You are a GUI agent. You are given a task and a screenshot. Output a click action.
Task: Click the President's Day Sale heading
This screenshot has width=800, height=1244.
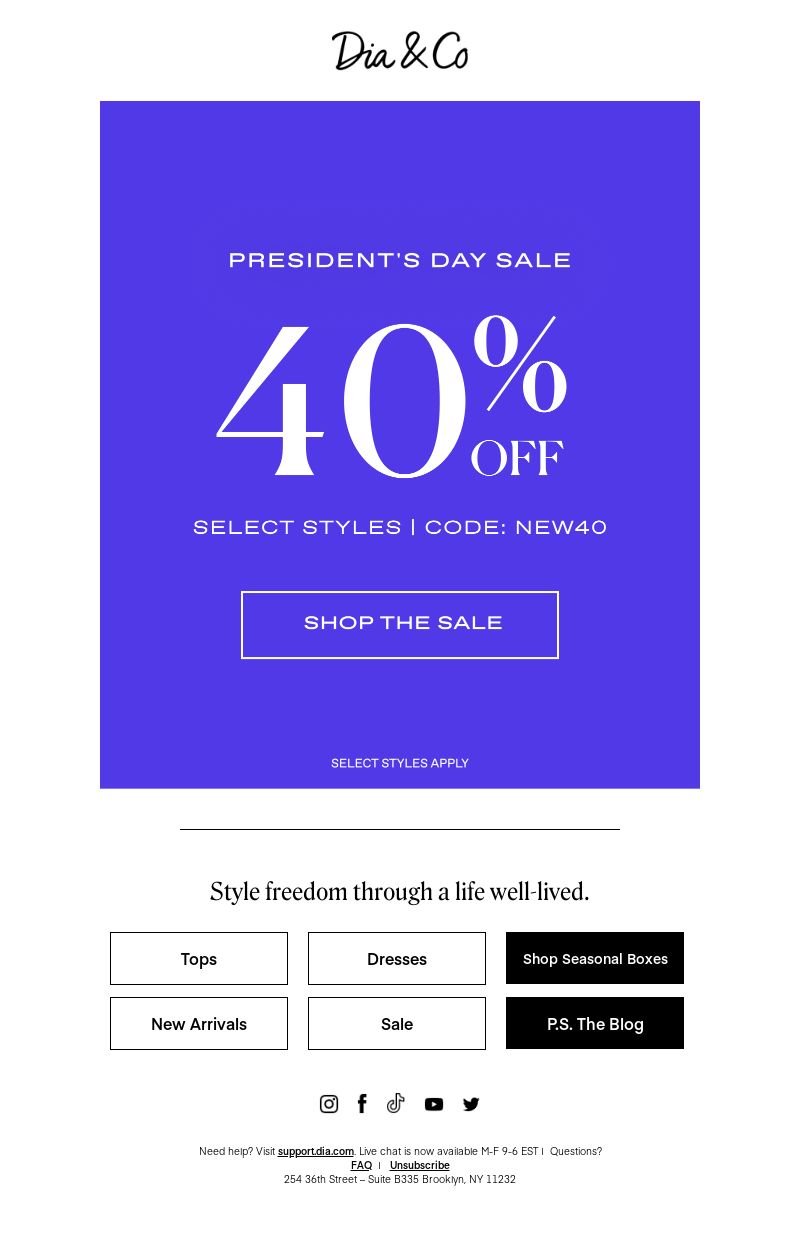pos(400,260)
